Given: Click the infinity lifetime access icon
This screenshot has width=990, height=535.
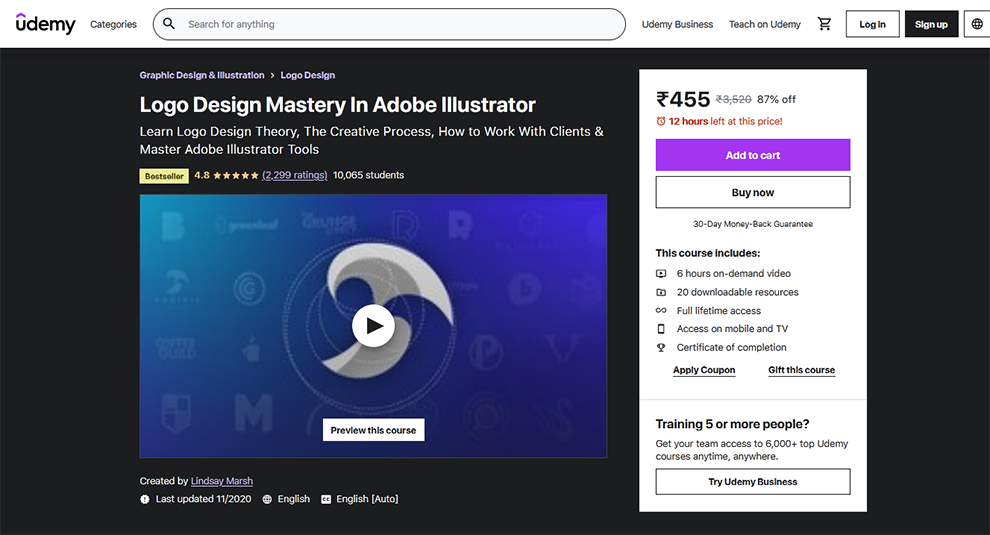Looking at the screenshot, I should 661,311.
